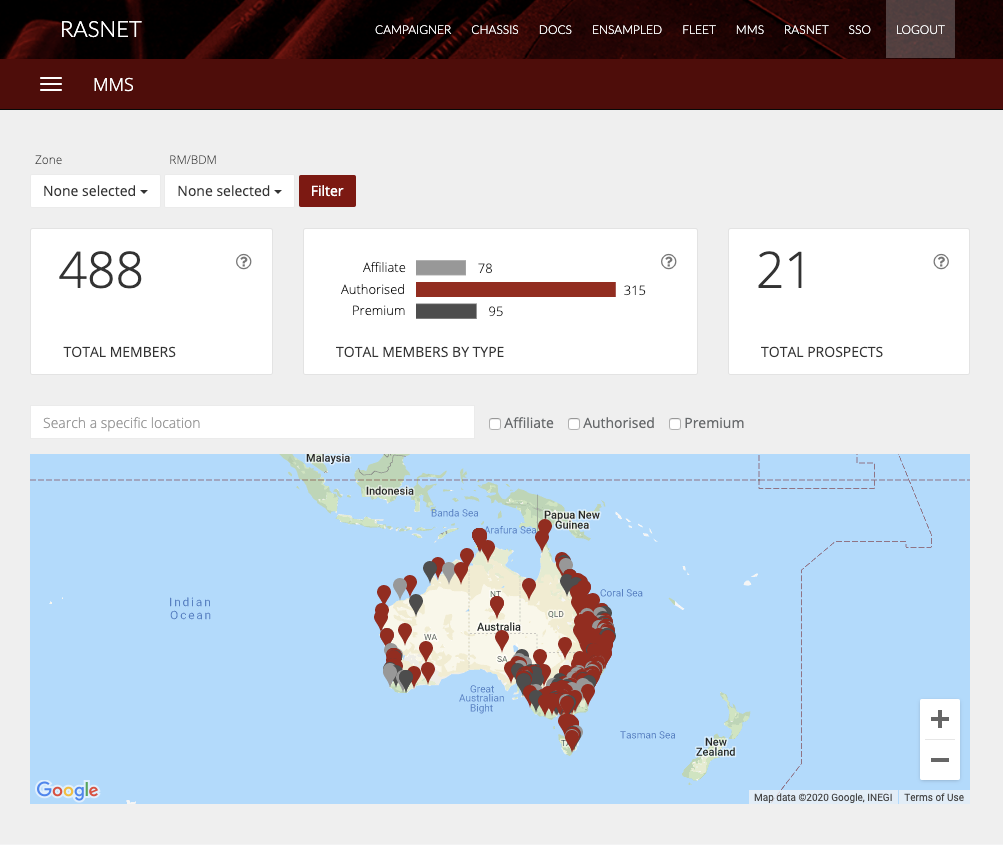Select the red marker beside the WA label
The width and height of the screenshot is (1003, 845).
tap(426, 651)
